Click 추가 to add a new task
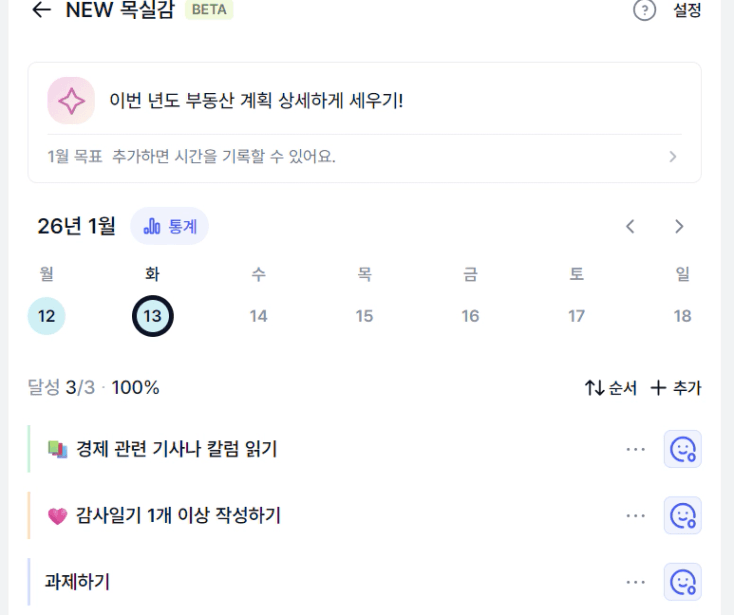 tap(676, 388)
